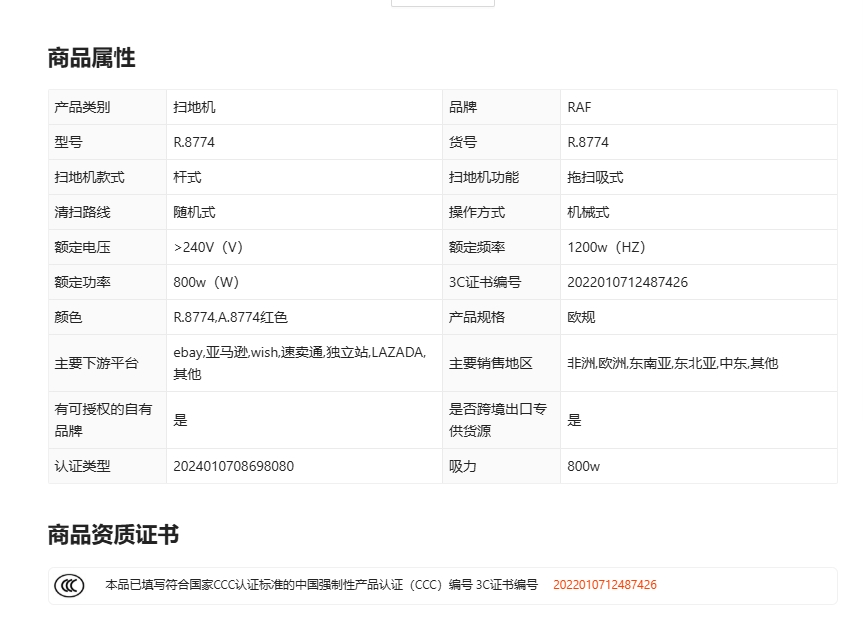
Task: Open the orange 3C certificate number link
Action: pyautogui.click(x=604, y=585)
